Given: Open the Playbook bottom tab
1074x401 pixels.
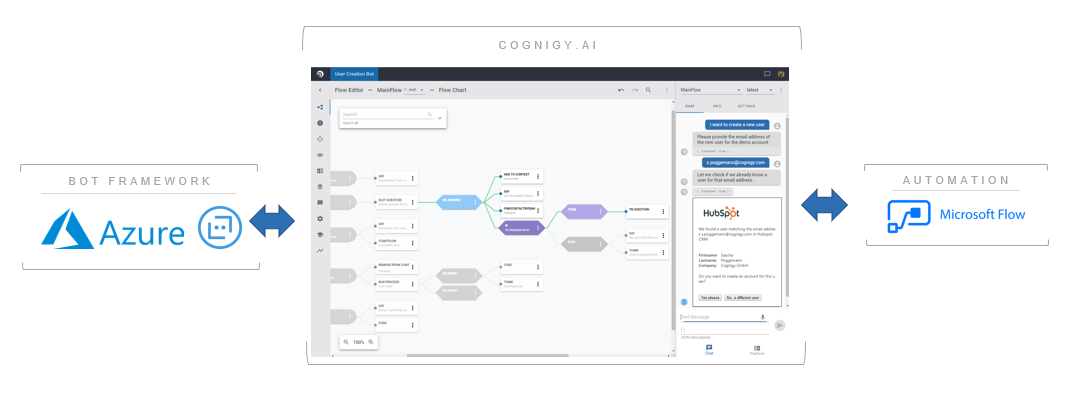Looking at the screenshot, I should pos(757,350).
